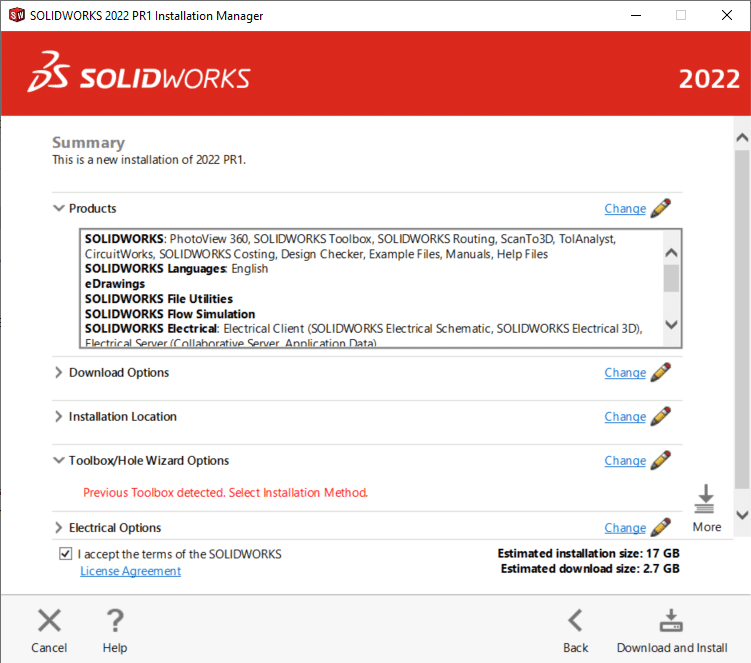Image resolution: width=751 pixels, height=663 pixels.
Task: Click the main page scrollbar down arrow
Action: (x=741, y=514)
